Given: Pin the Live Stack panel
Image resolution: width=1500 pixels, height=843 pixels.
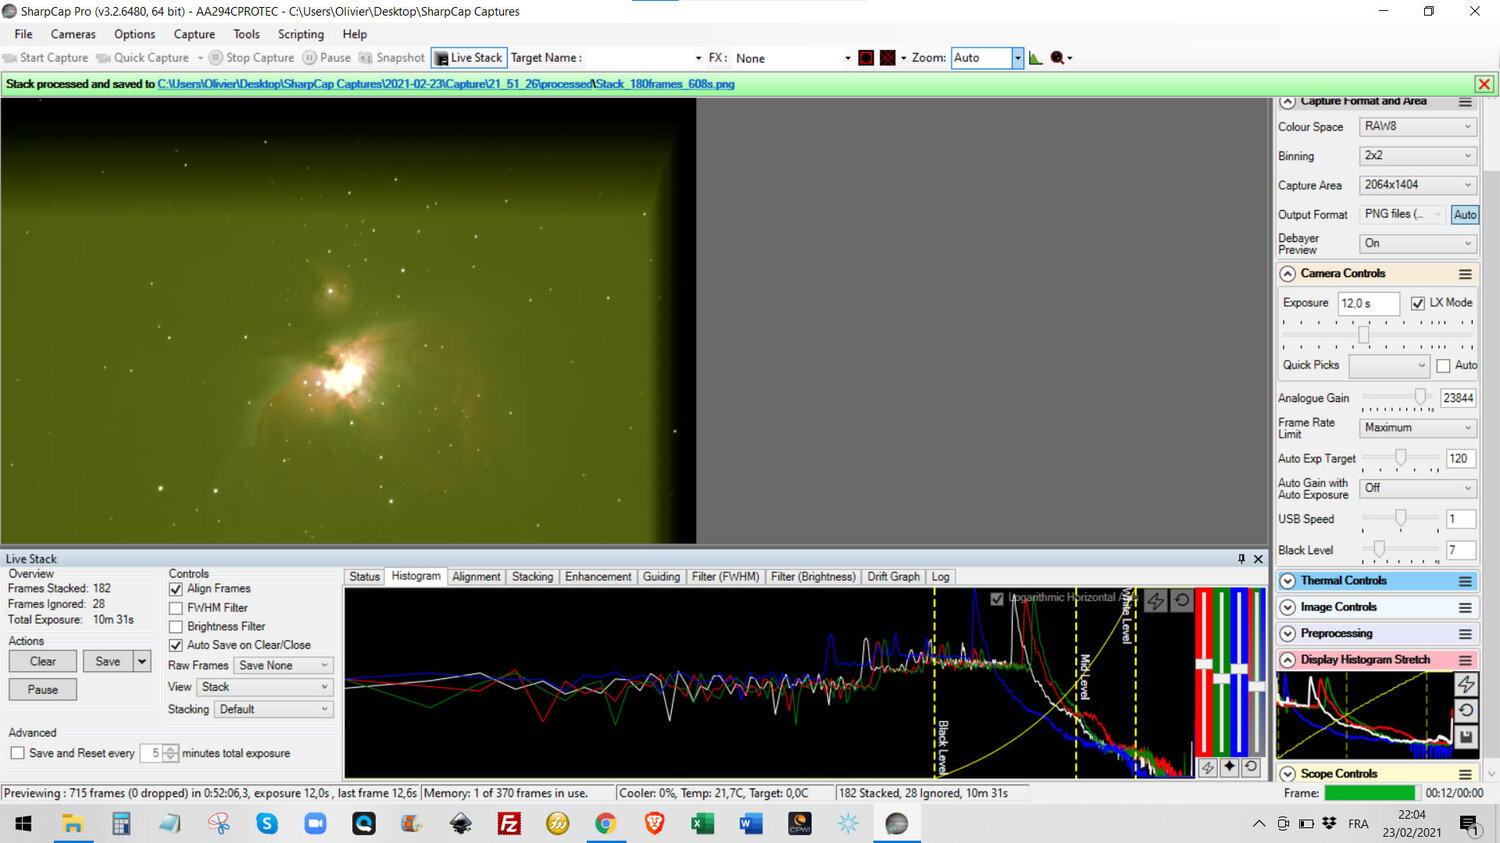Looking at the screenshot, I should [x=1241, y=559].
